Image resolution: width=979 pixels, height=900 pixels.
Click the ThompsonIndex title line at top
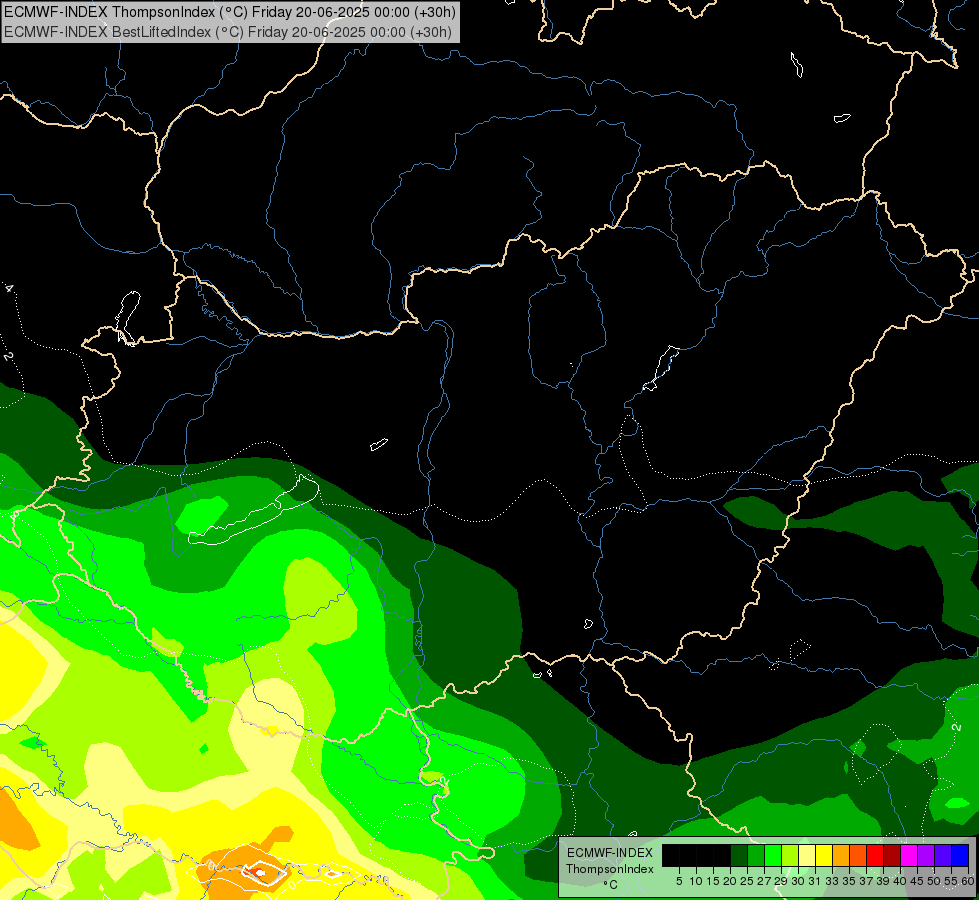230,12
